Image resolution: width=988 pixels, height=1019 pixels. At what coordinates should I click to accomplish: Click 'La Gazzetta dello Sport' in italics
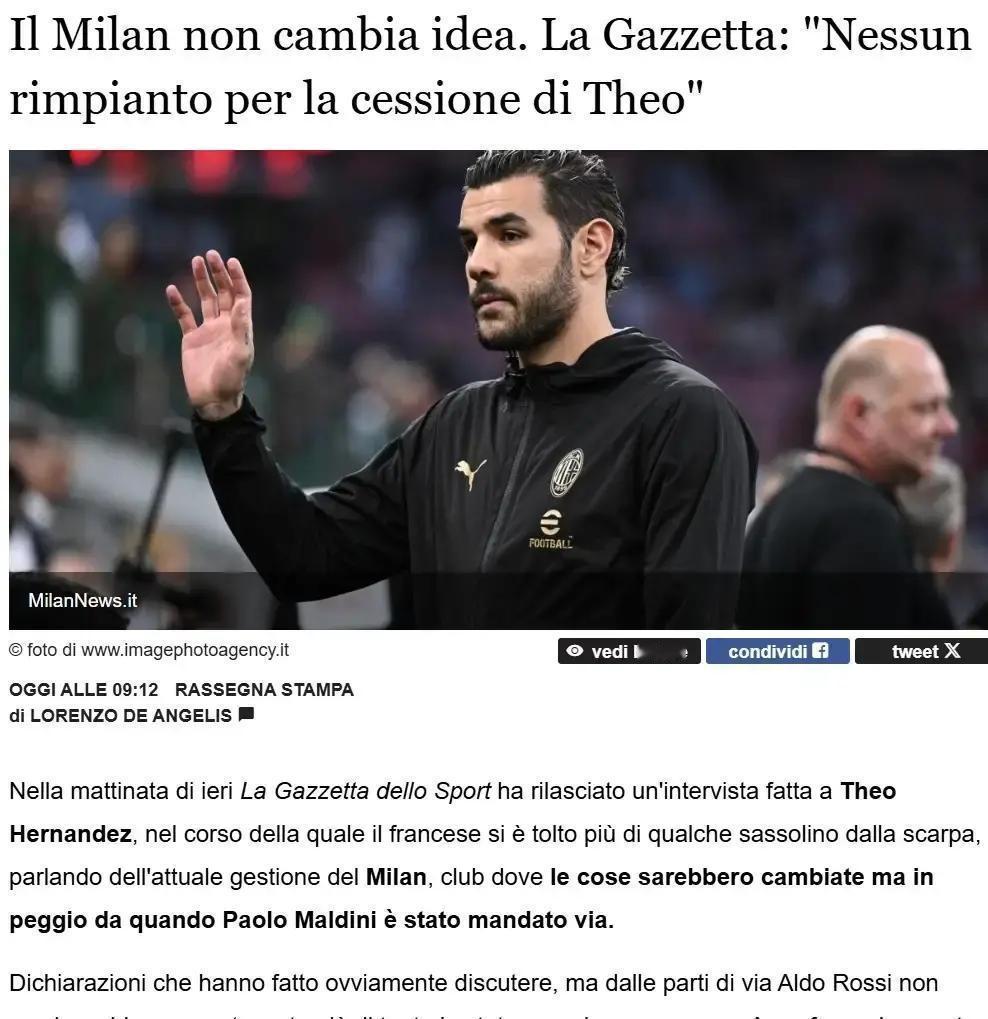point(366,791)
